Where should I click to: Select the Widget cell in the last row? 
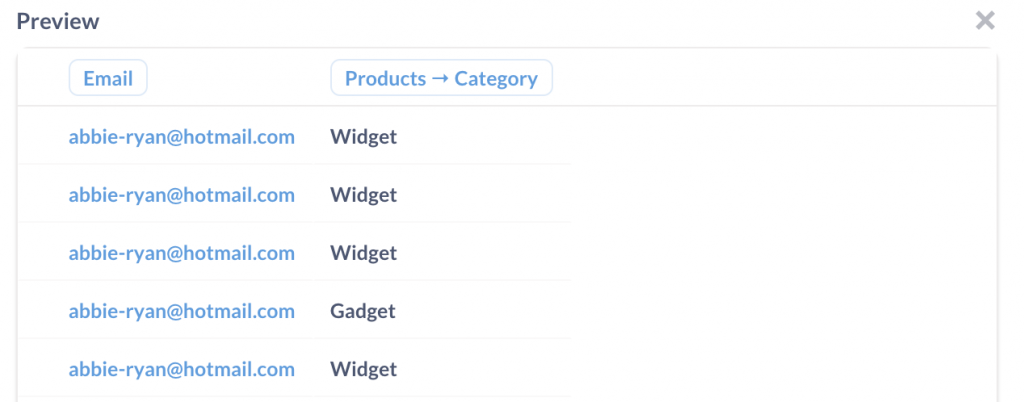pos(364,369)
